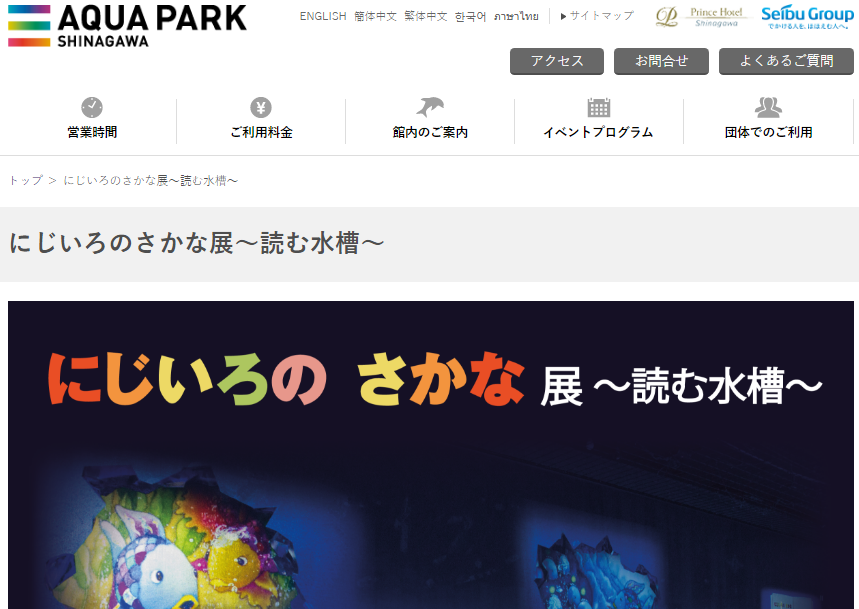Open the よくあるご質問 button
The height and width of the screenshot is (609, 859).
coord(786,61)
